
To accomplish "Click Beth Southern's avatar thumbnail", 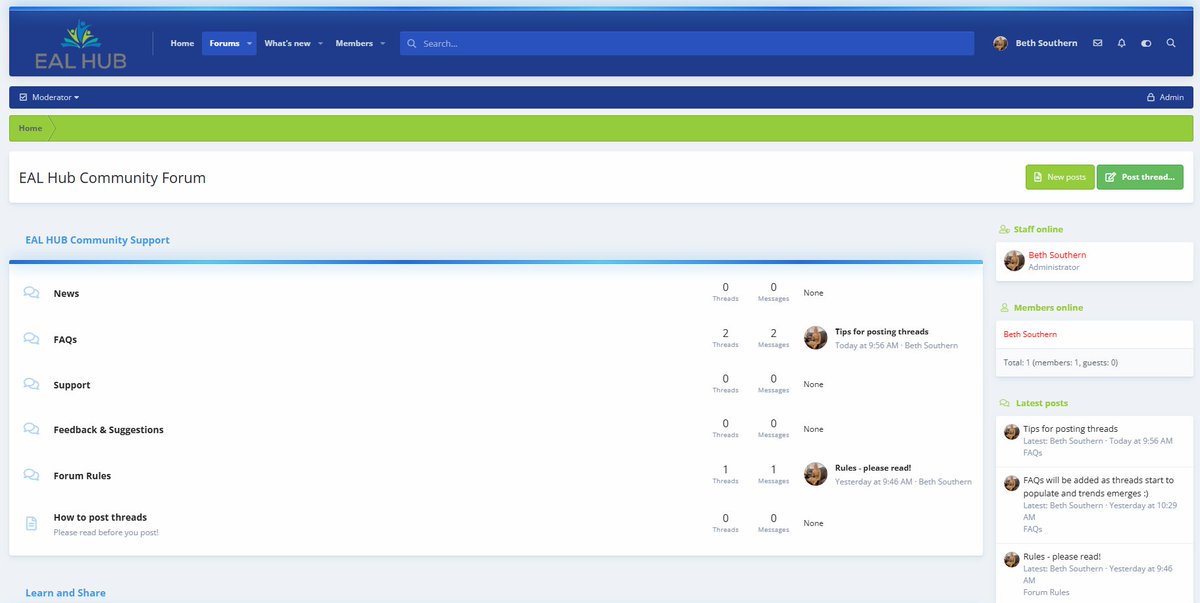I will (1000, 42).
